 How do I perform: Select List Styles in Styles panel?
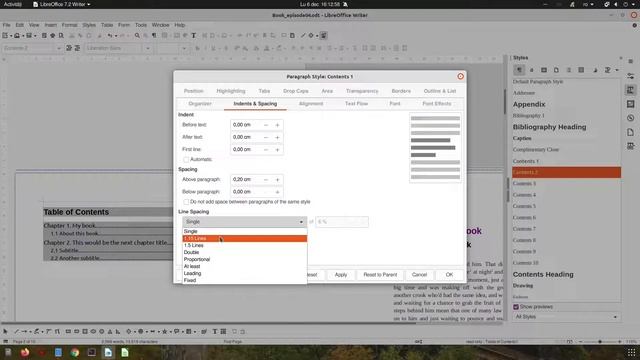click(x=569, y=70)
